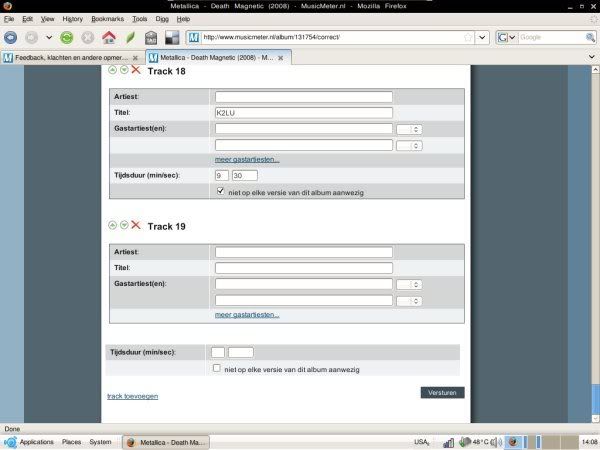
Task: Check Track 19 'niet op elke versie' checkbox
Action: point(218,368)
